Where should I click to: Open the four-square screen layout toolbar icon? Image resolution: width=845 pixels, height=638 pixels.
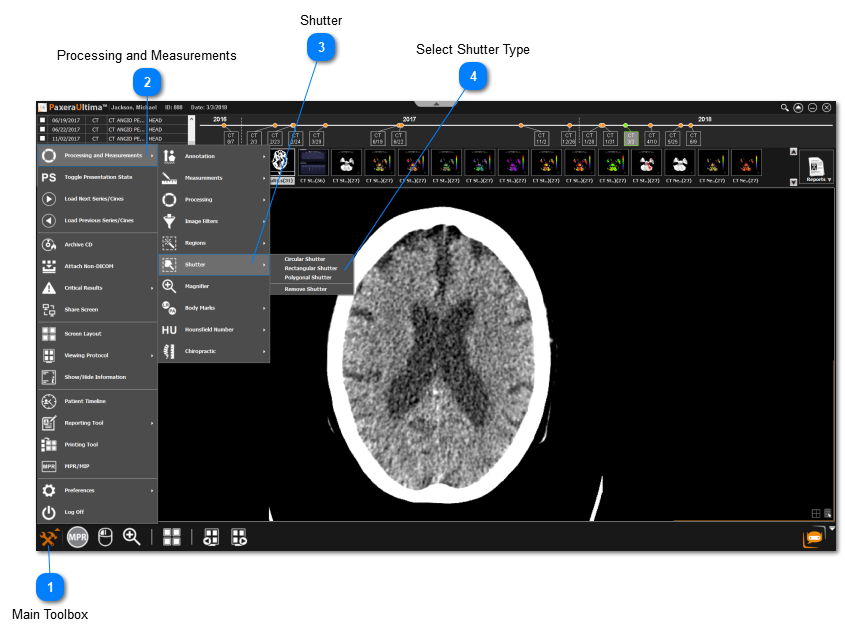click(171, 537)
